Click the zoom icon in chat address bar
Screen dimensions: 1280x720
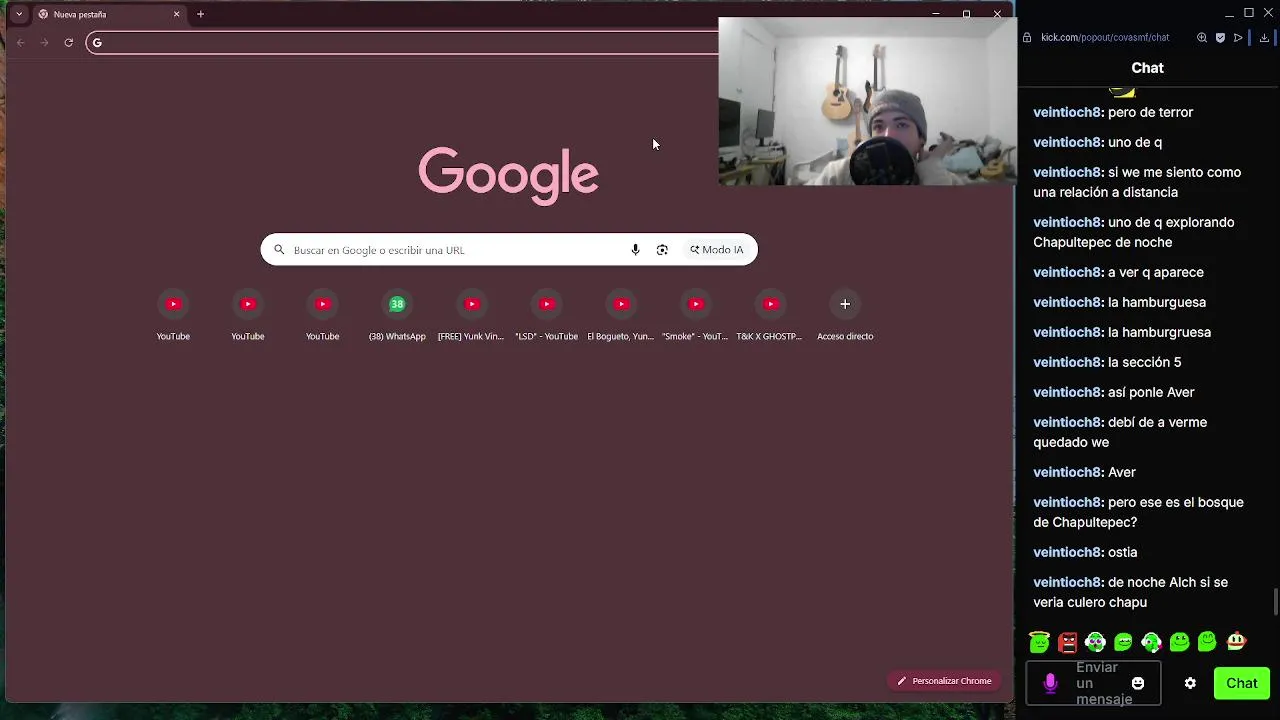1202,38
